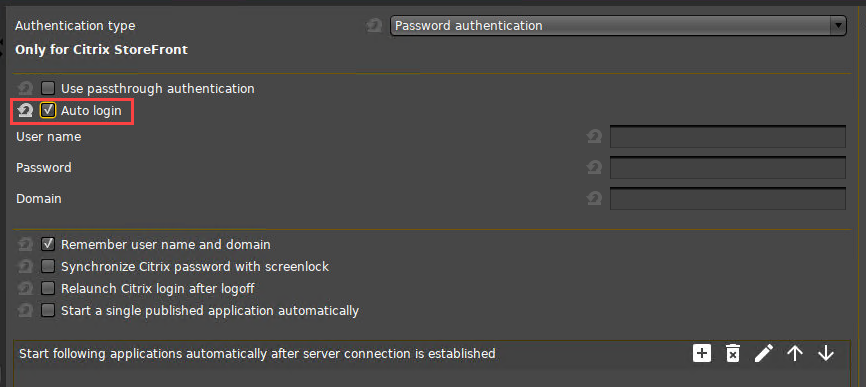Click the add application plus icon
This screenshot has height=387, width=866.
tap(701, 353)
